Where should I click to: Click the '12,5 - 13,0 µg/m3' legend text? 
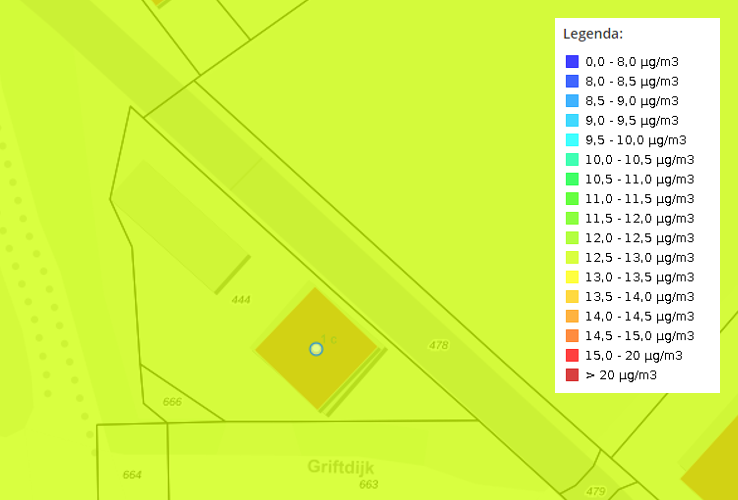pos(640,258)
